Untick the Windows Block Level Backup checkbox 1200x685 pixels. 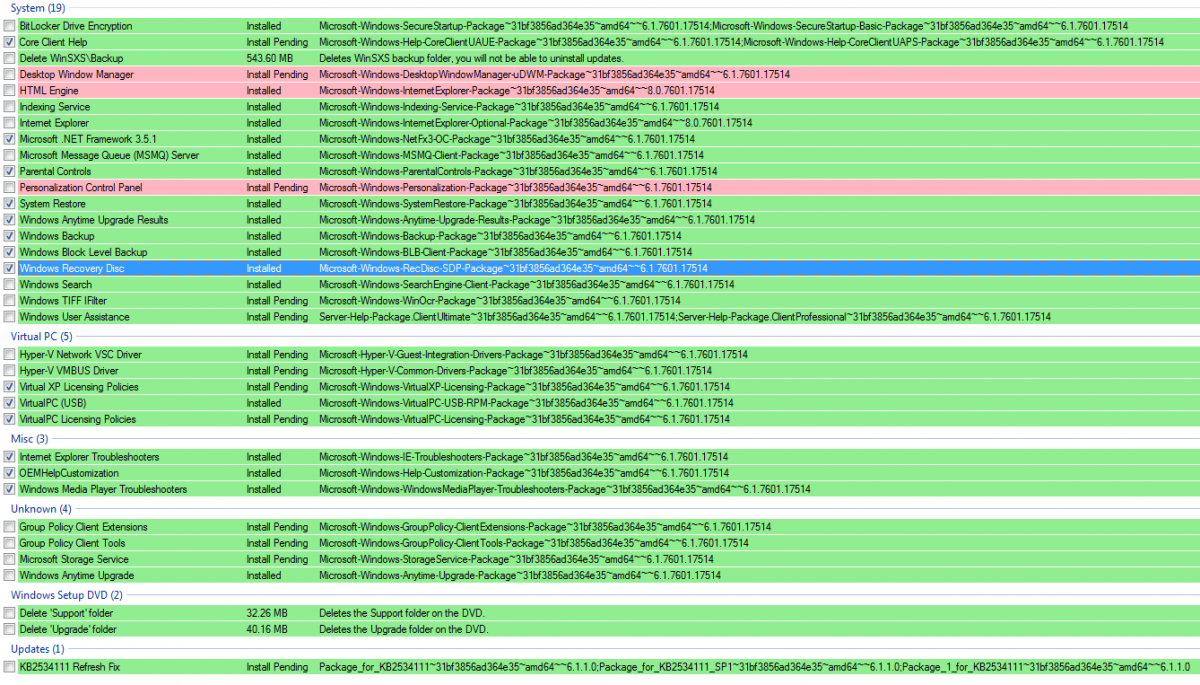10,252
